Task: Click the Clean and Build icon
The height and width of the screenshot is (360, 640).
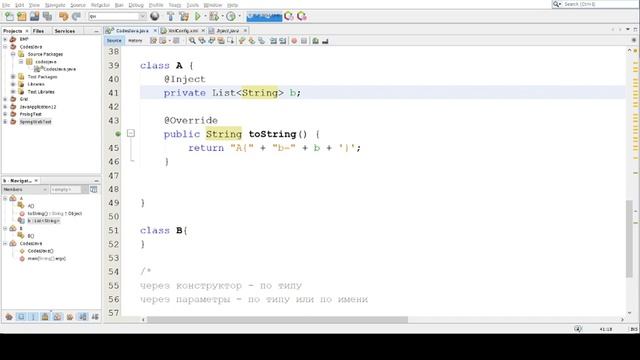Action: click(x=184, y=16)
